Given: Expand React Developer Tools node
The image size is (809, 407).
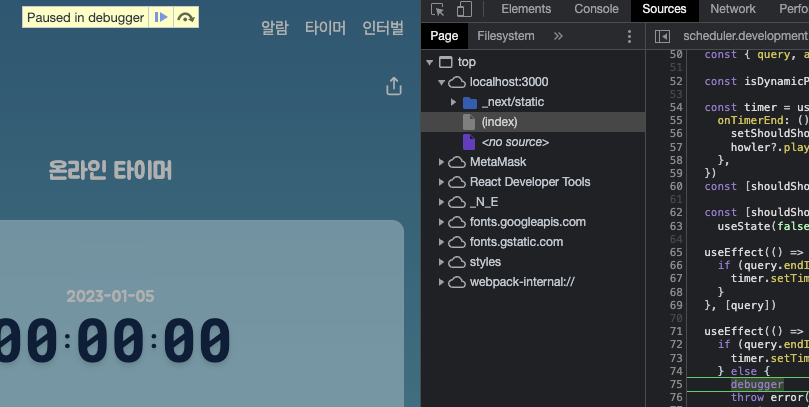Looking at the screenshot, I should [x=441, y=182].
